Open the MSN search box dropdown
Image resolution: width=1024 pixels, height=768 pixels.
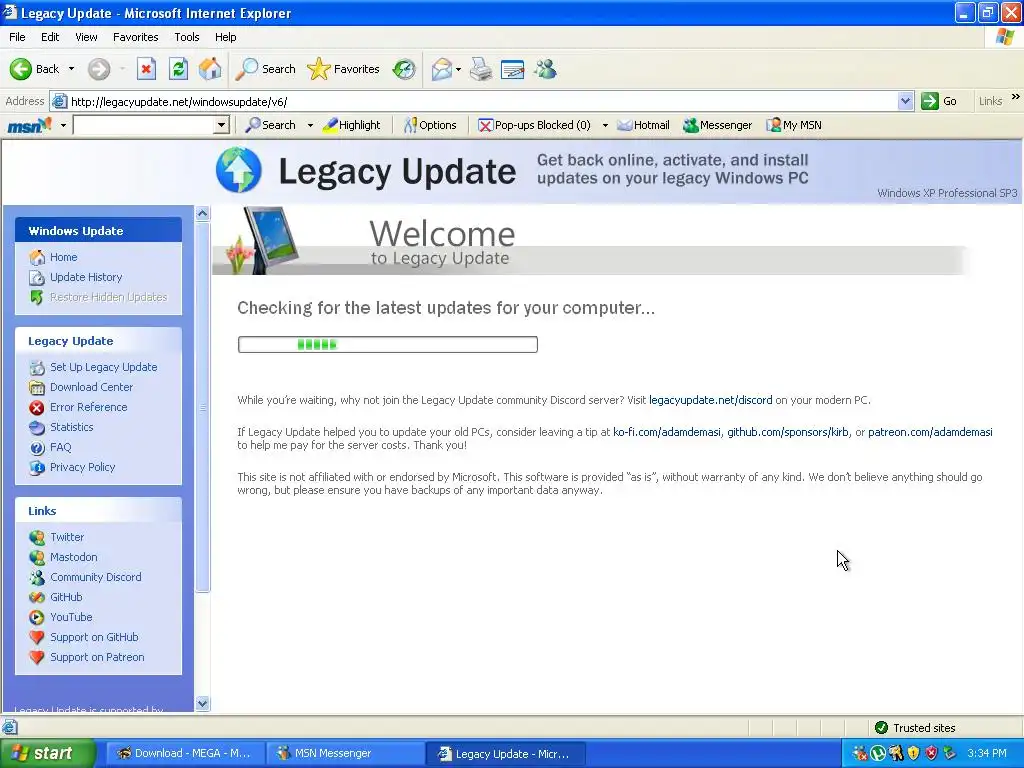221,125
